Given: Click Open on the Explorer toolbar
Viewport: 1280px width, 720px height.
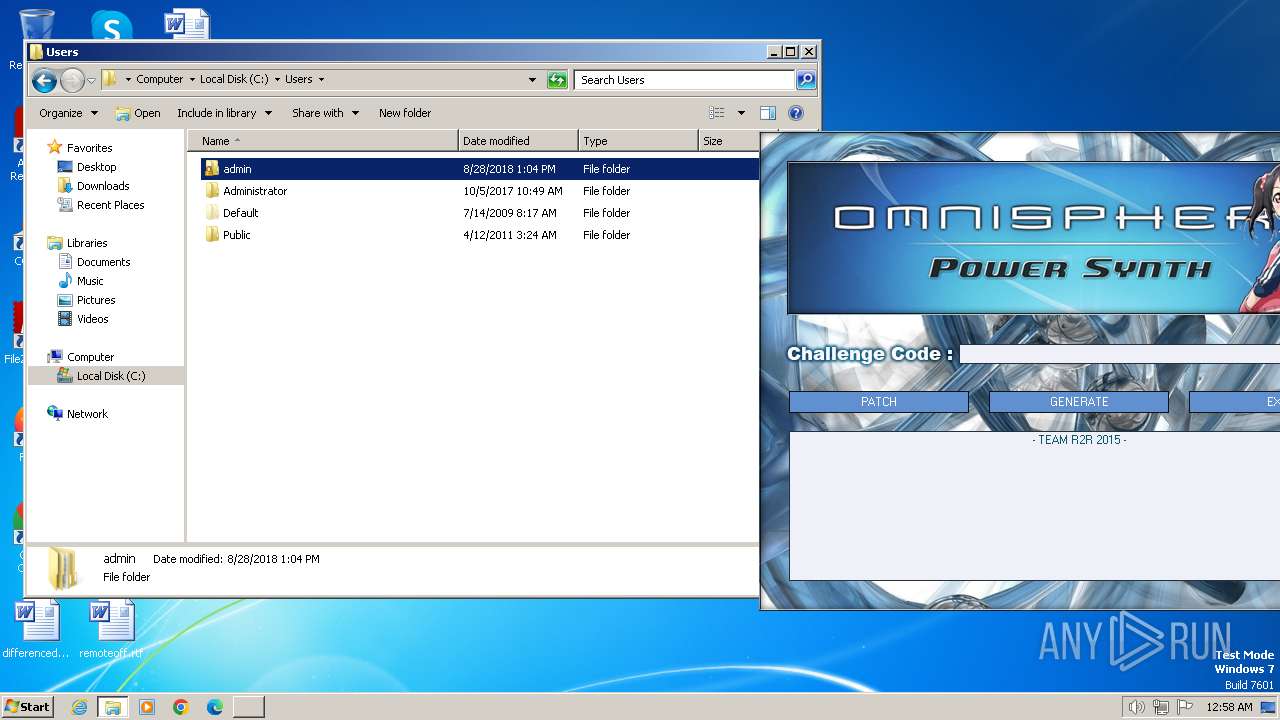Looking at the screenshot, I should tap(138, 113).
